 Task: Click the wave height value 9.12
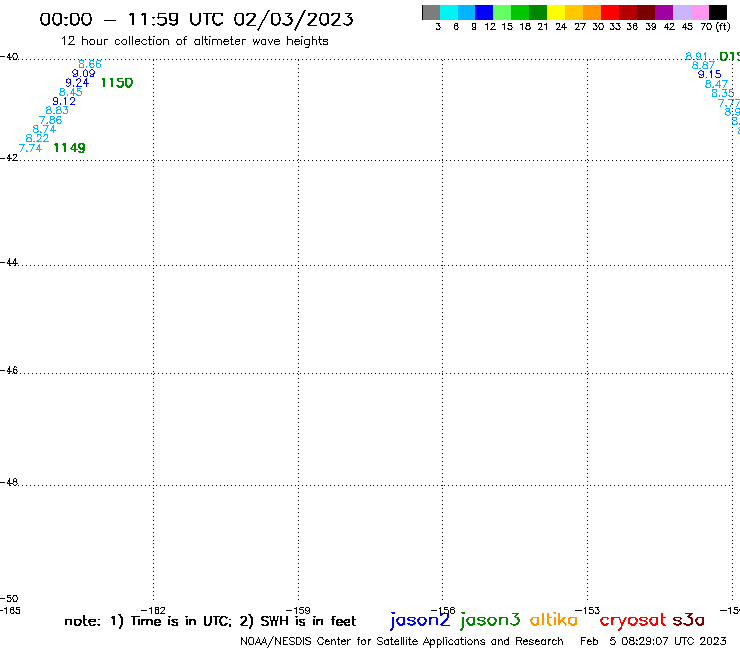pos(64,101)
